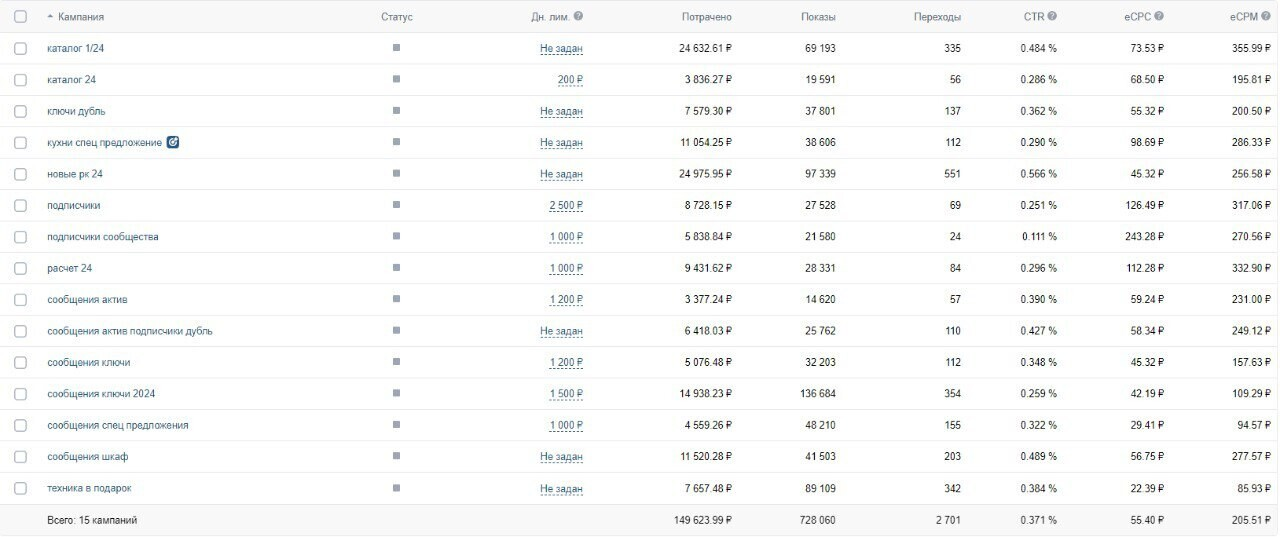Change 1 000 ₽ limit for расчет 24
Image resolution: width=1280 pixels, height=537 pixels.
point(566,268)
